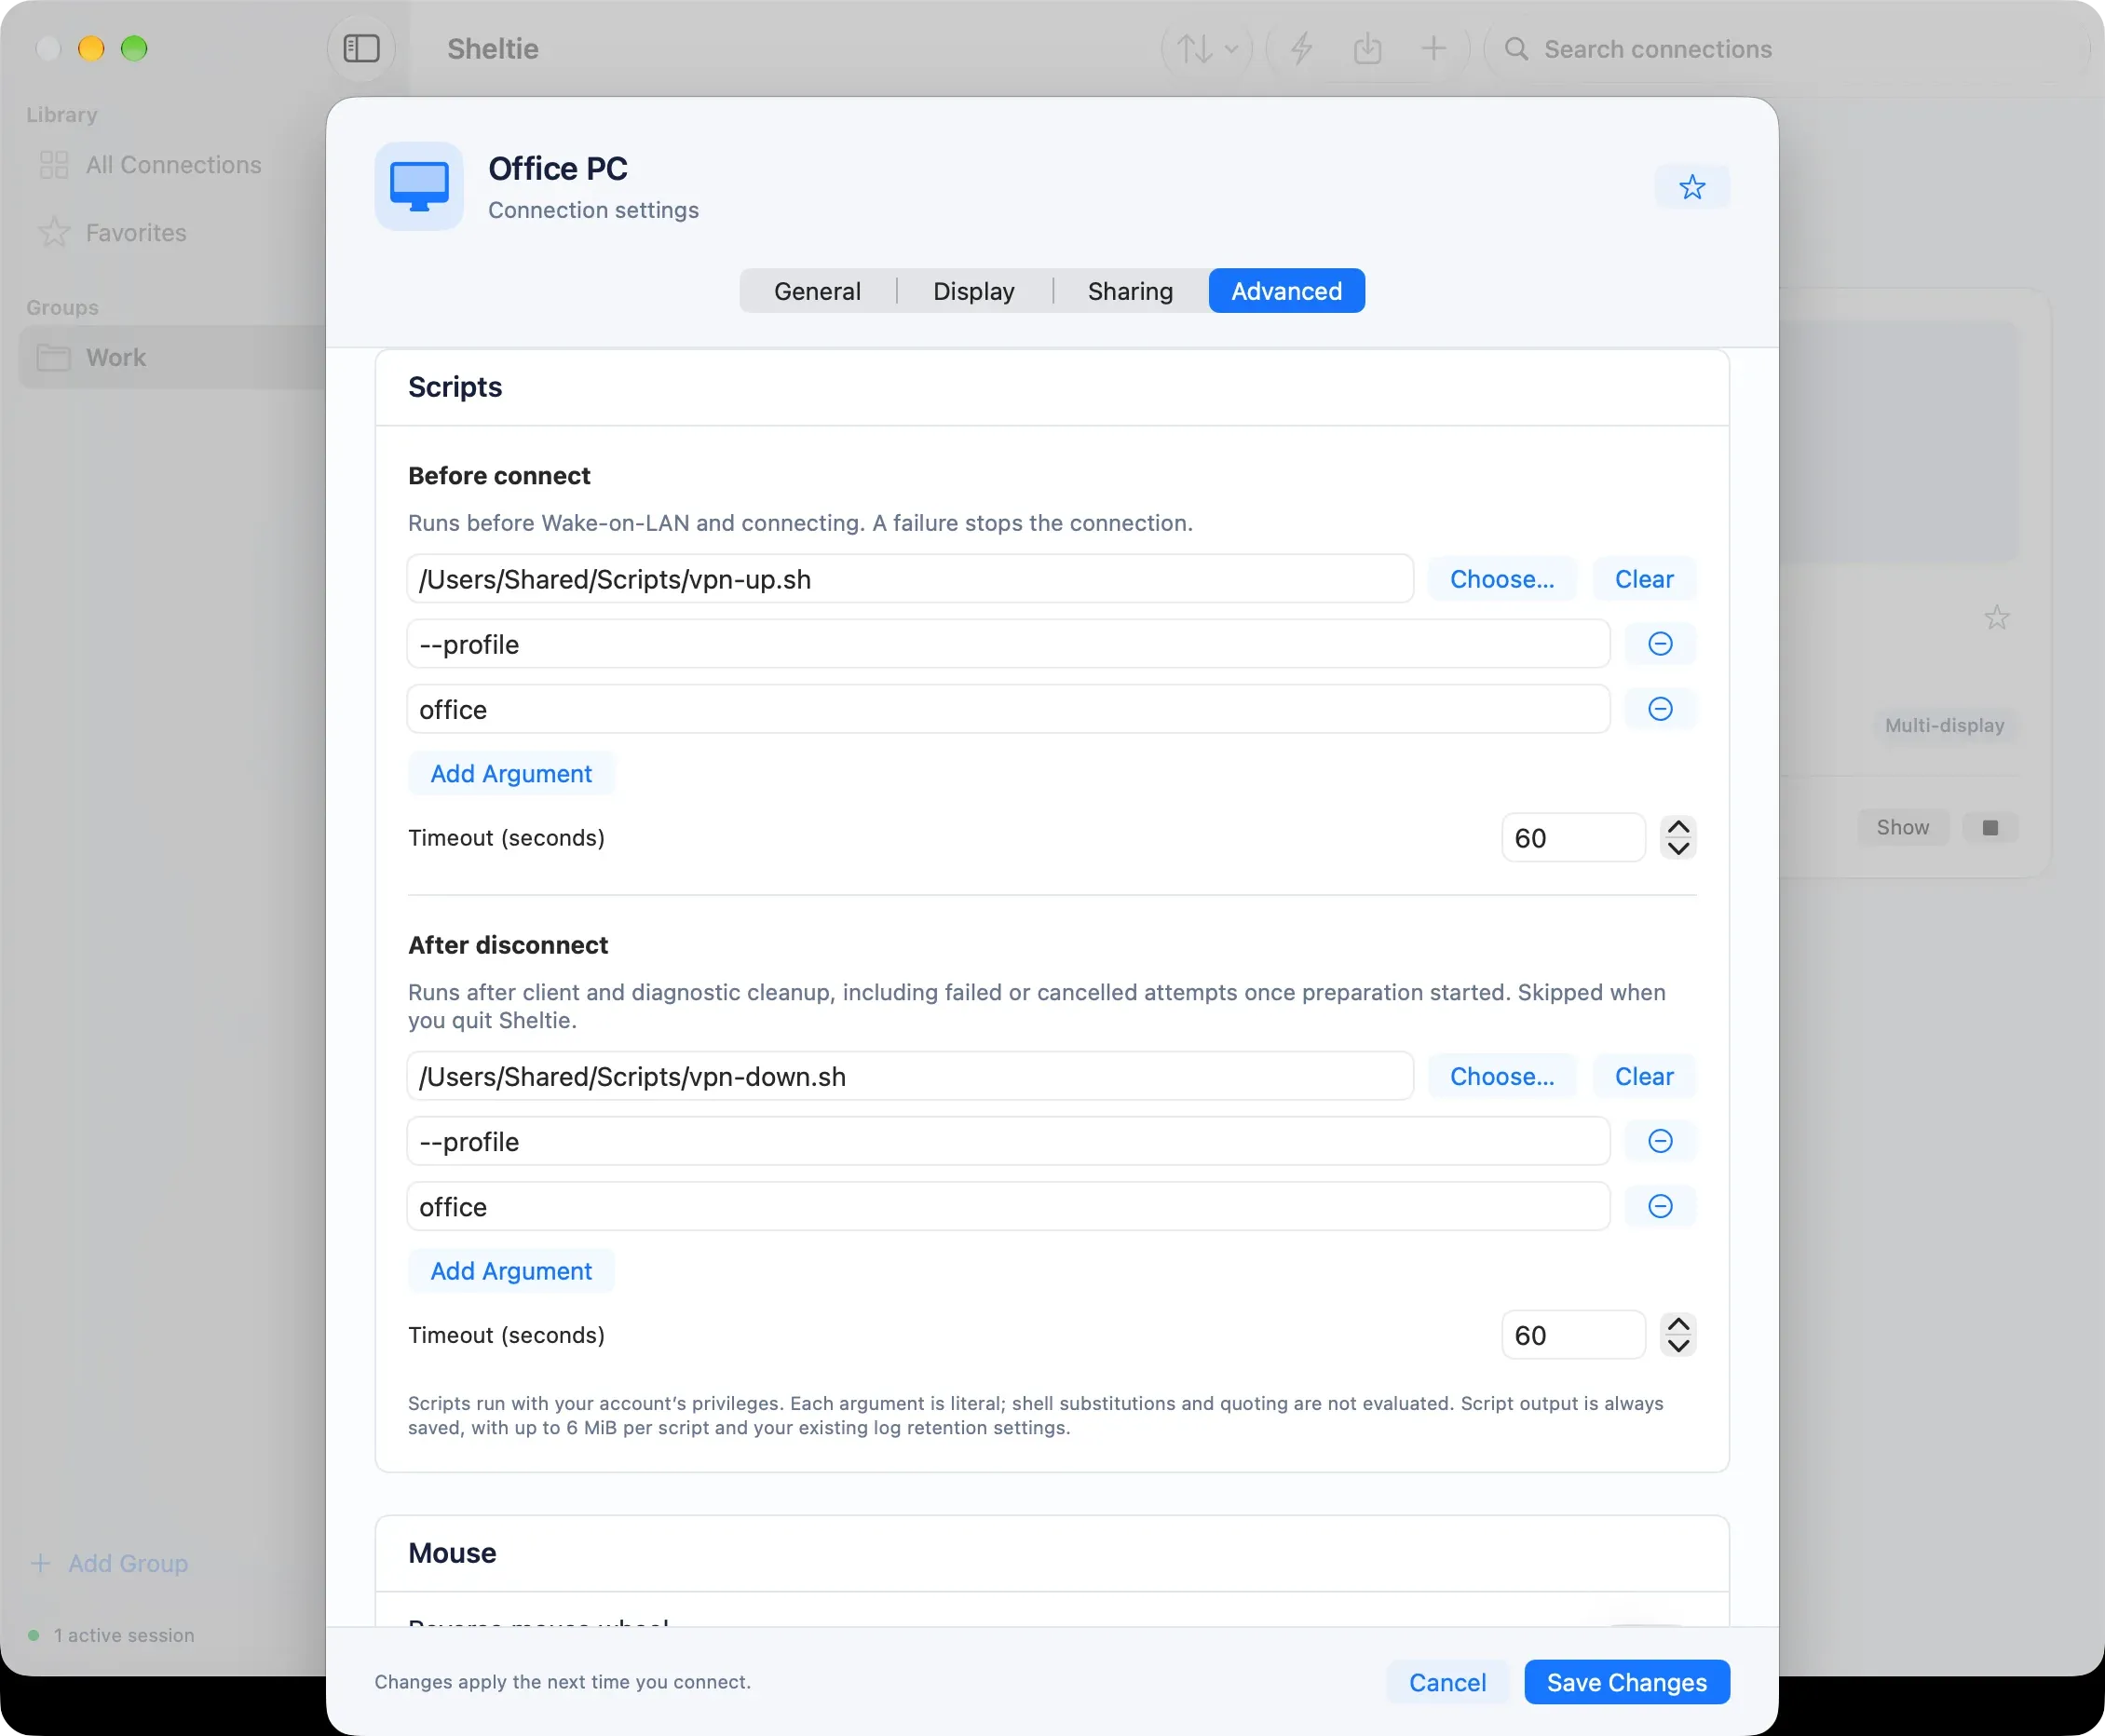Toggle the favorite star for Office PC
Viewport: 2105px width, 1736px height.
(1691, 187)
